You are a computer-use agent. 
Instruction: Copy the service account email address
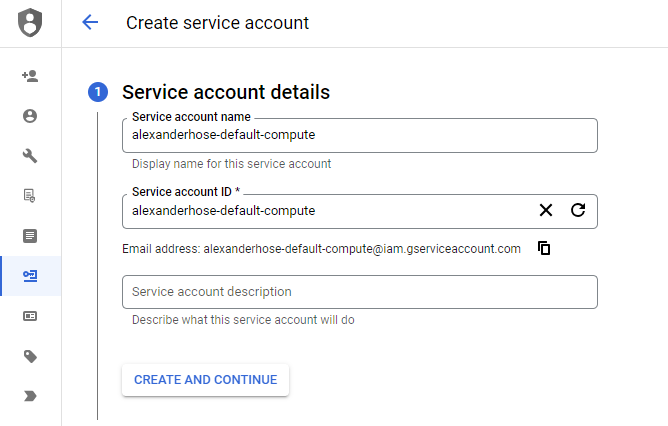point(544,248)
